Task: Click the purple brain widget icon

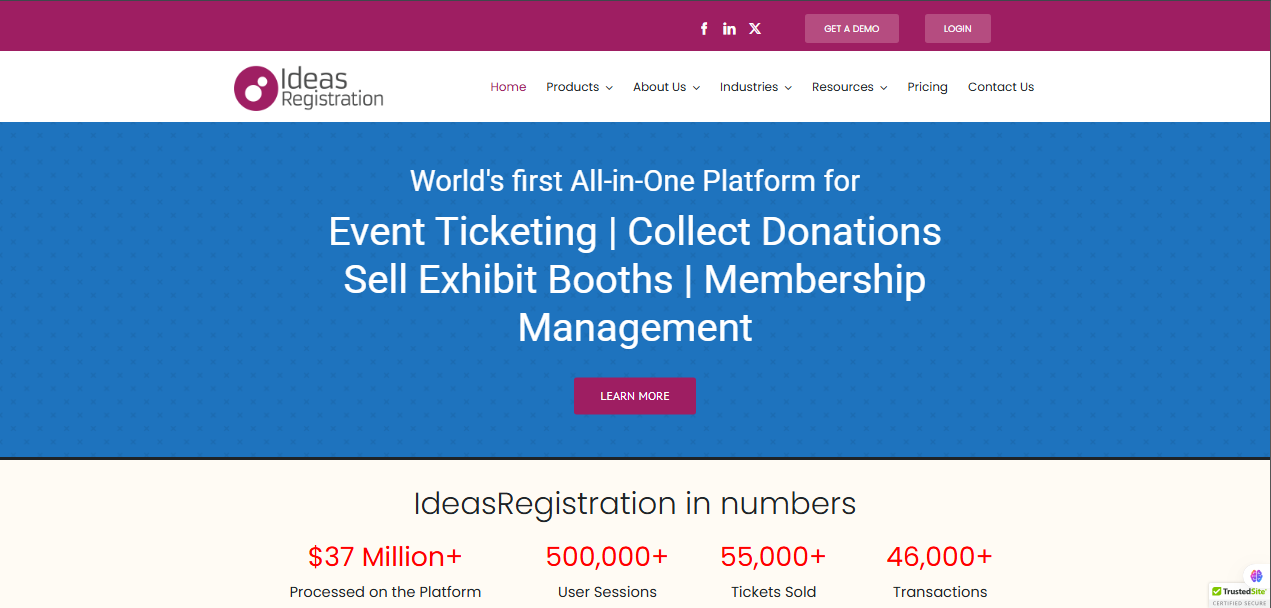Action: coord(1257,576)
